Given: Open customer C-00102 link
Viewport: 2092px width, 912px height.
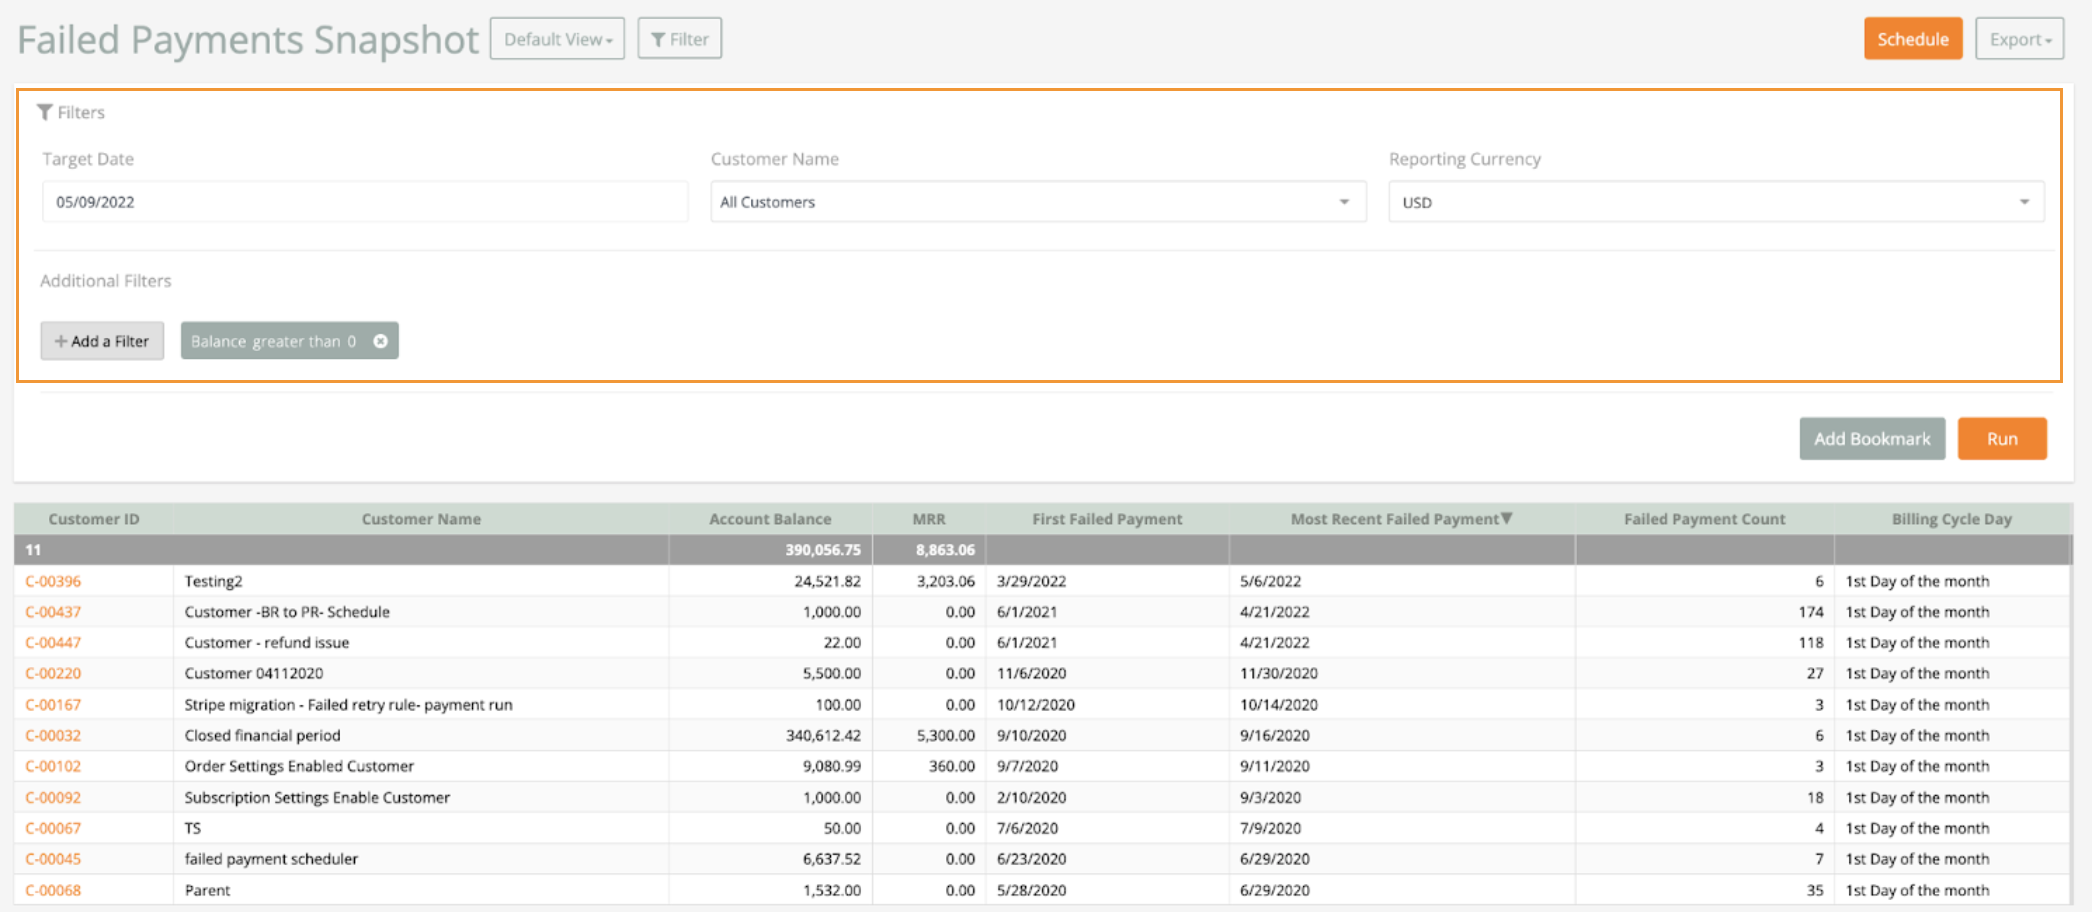Looking at the screenshot, I should 53,767.
